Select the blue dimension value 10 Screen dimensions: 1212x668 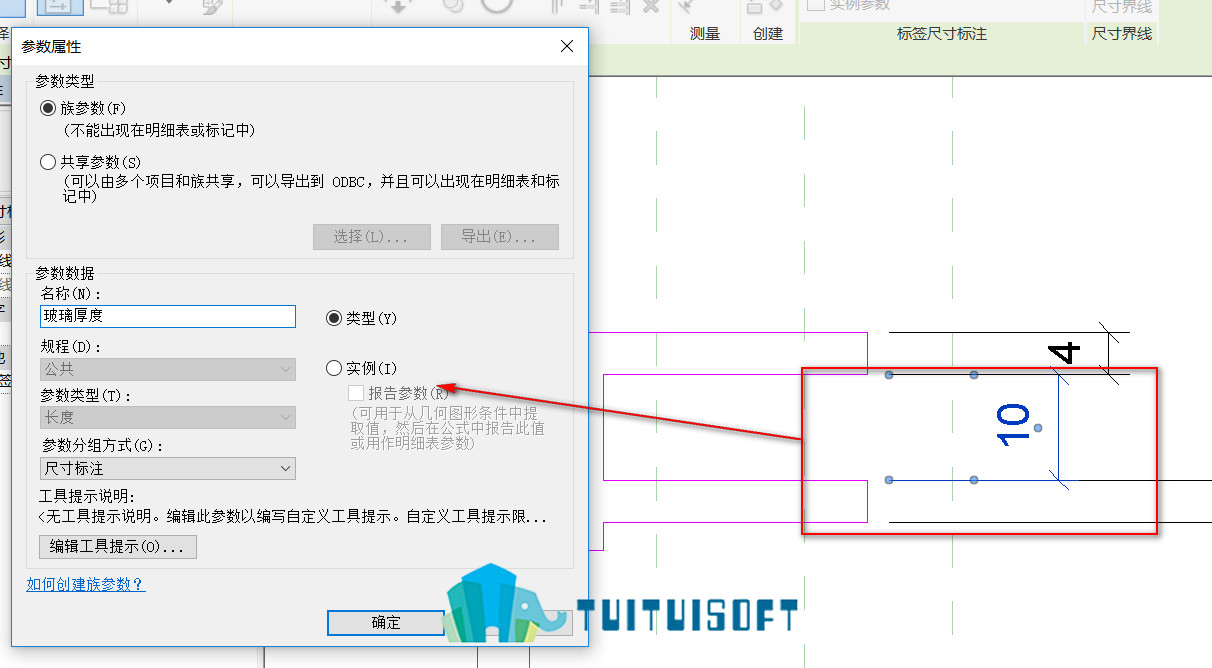coord(1013,424)
